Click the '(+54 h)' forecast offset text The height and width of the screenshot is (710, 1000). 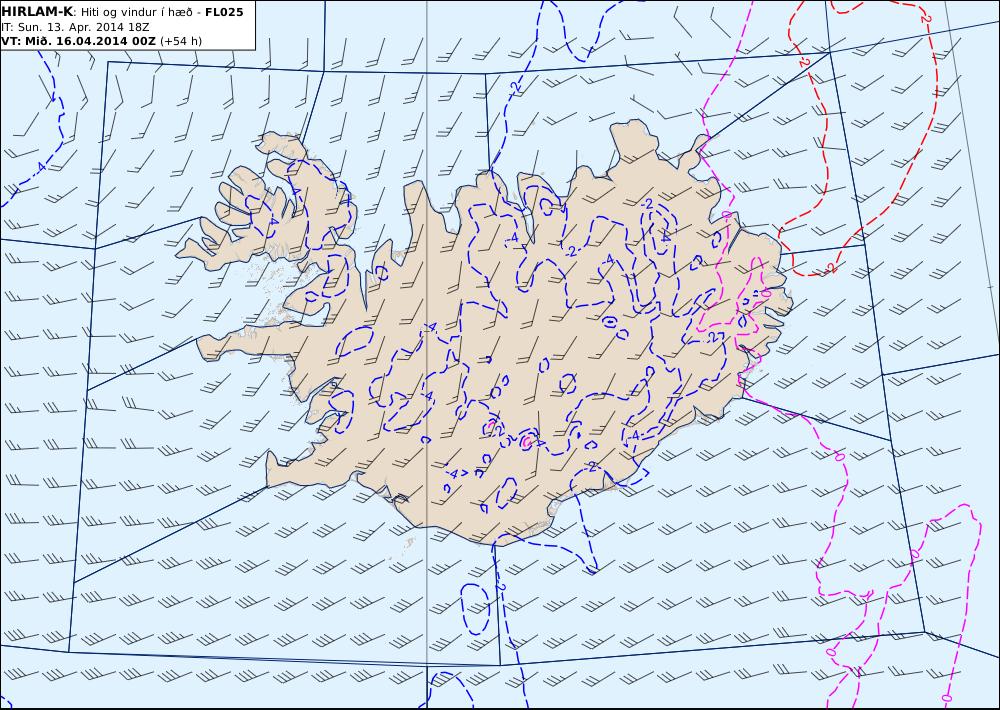pyautogui.click(x=180, y=41)
